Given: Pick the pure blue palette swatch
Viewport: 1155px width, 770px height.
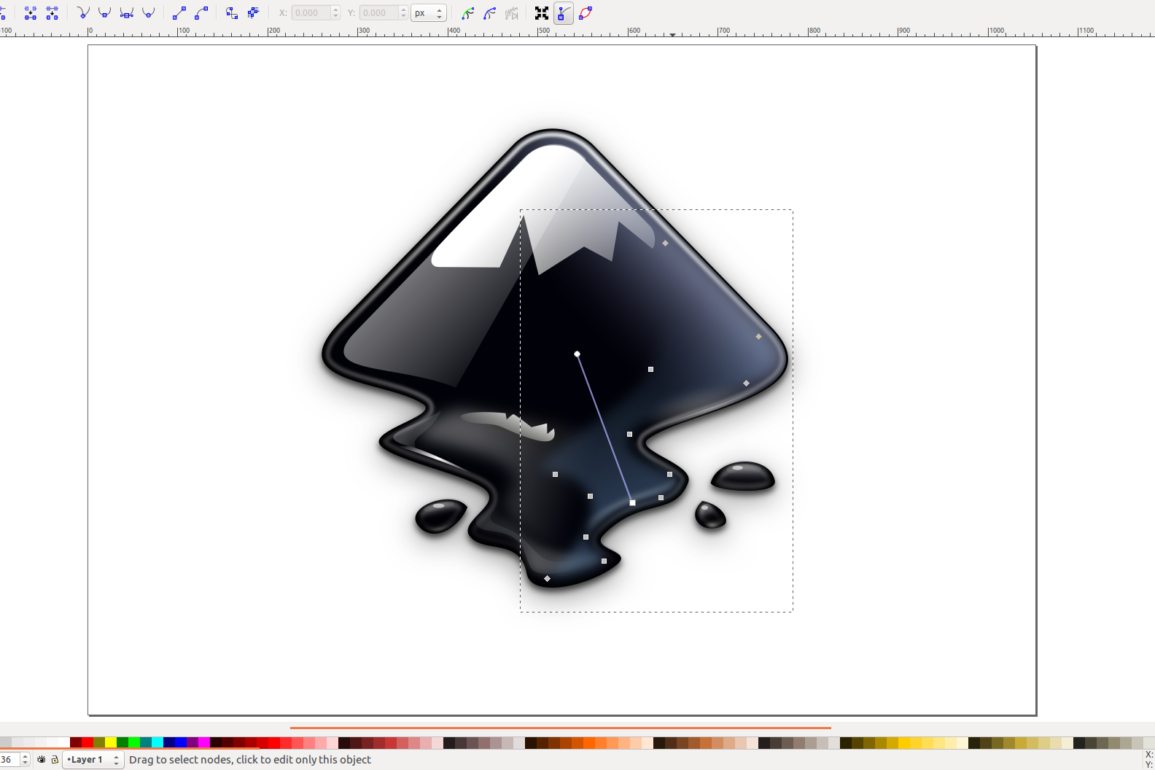Looking at the screenshot, I should tap(180, 742).
